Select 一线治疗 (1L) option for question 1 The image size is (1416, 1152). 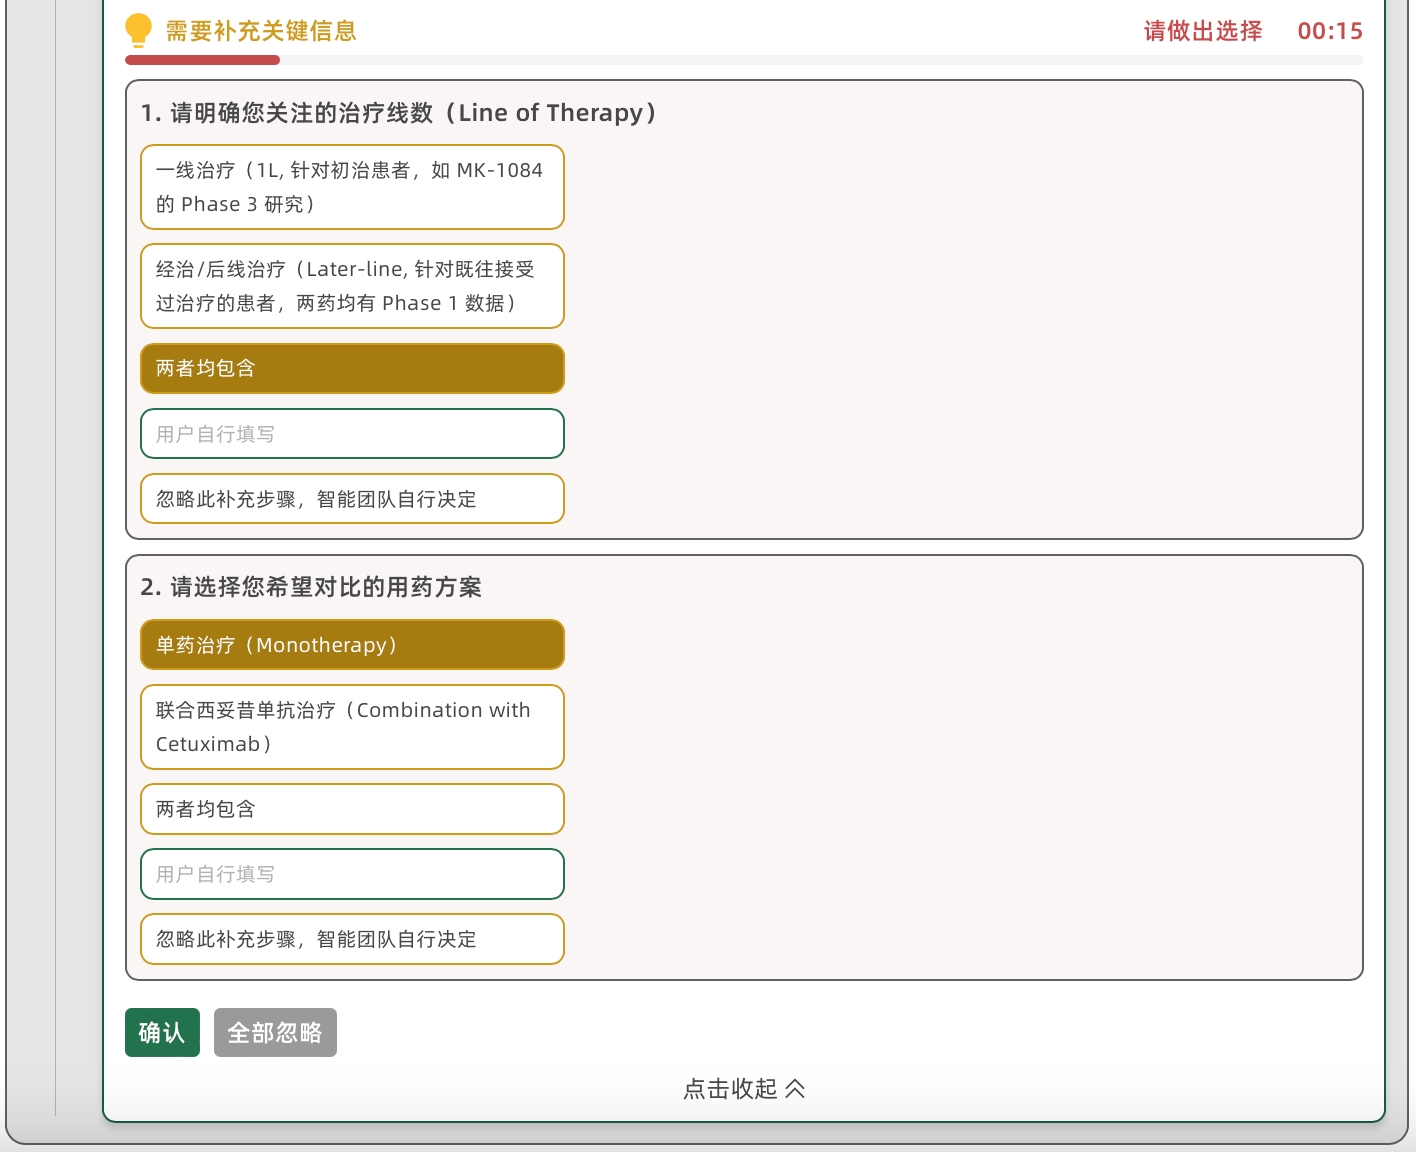[352, 187]
